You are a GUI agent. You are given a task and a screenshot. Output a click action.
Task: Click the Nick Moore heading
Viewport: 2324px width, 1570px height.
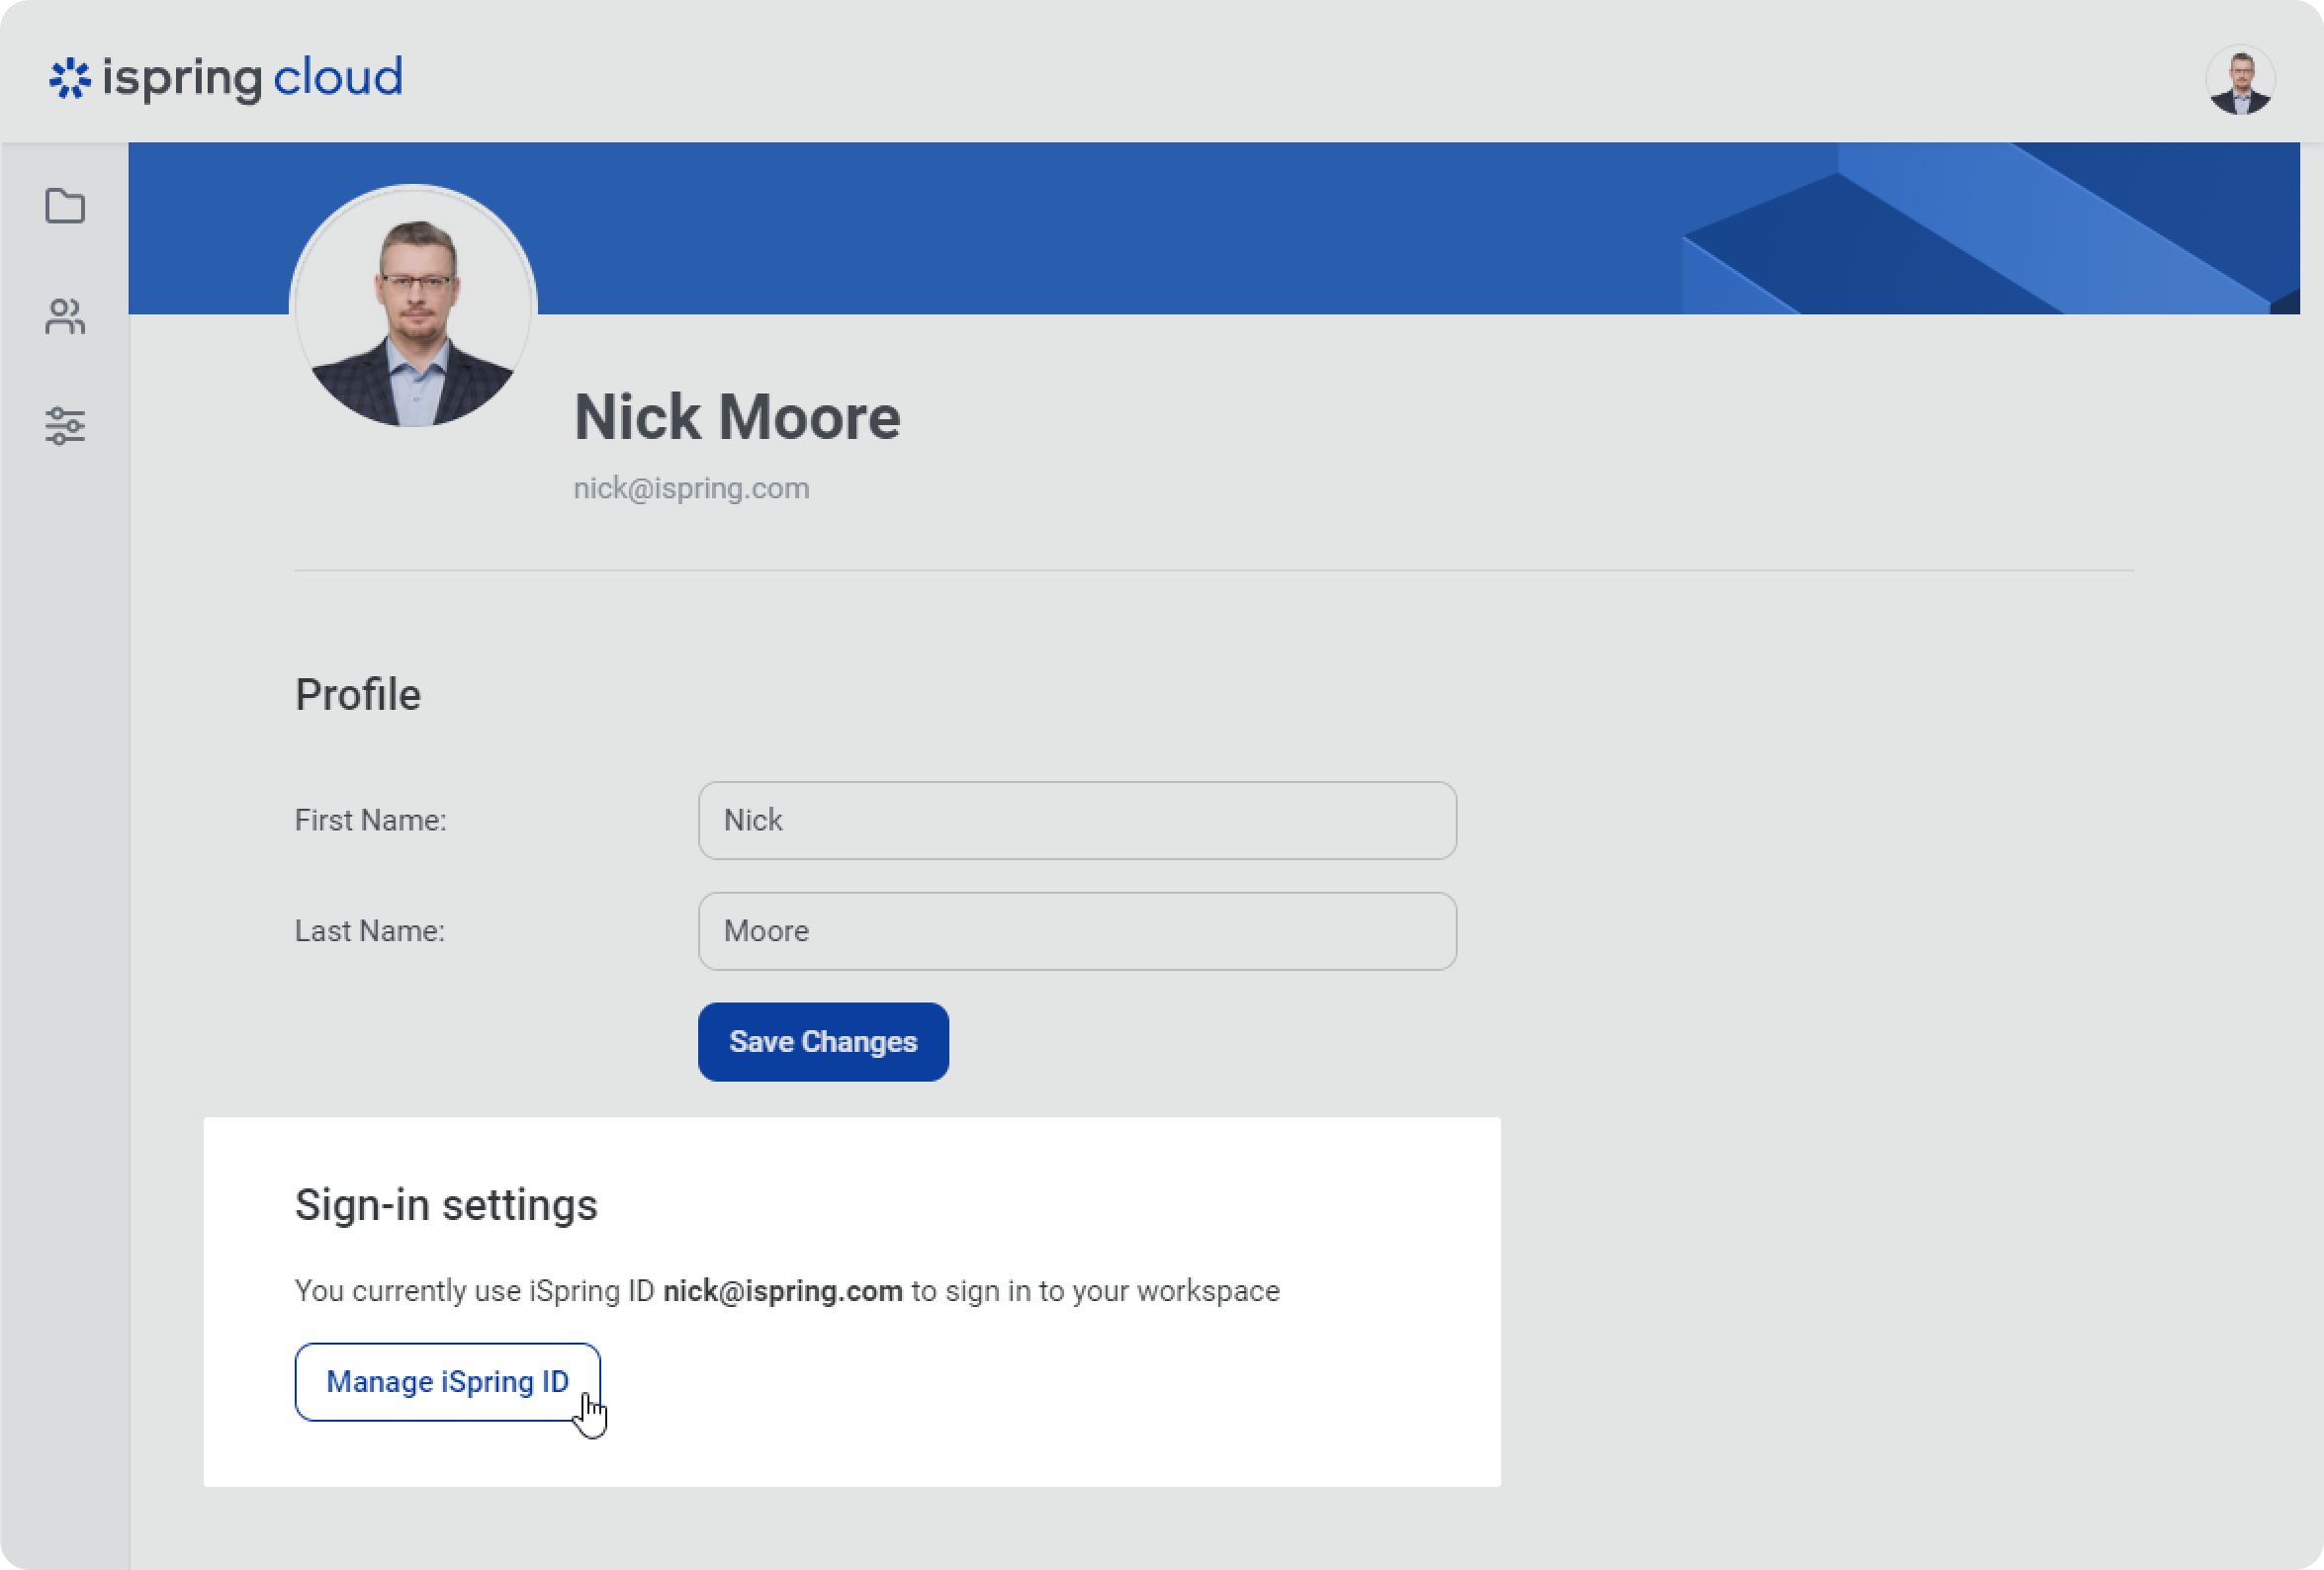(737, 417)
